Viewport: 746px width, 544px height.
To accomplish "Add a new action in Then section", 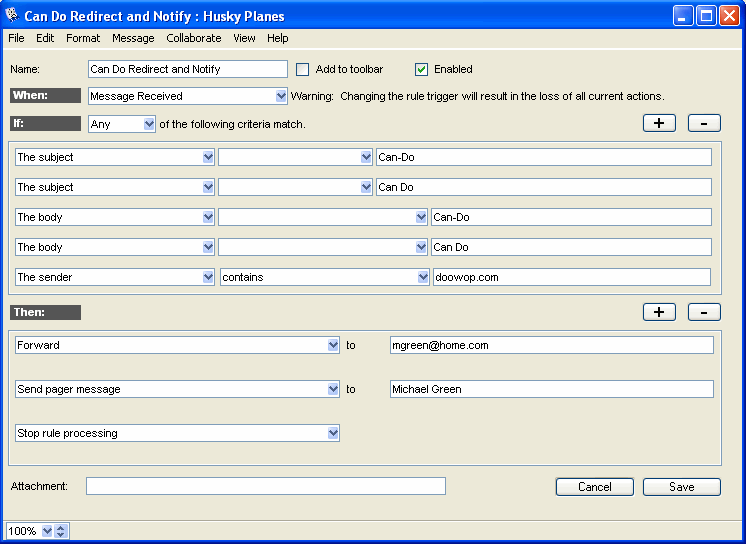I will [659, 311].
